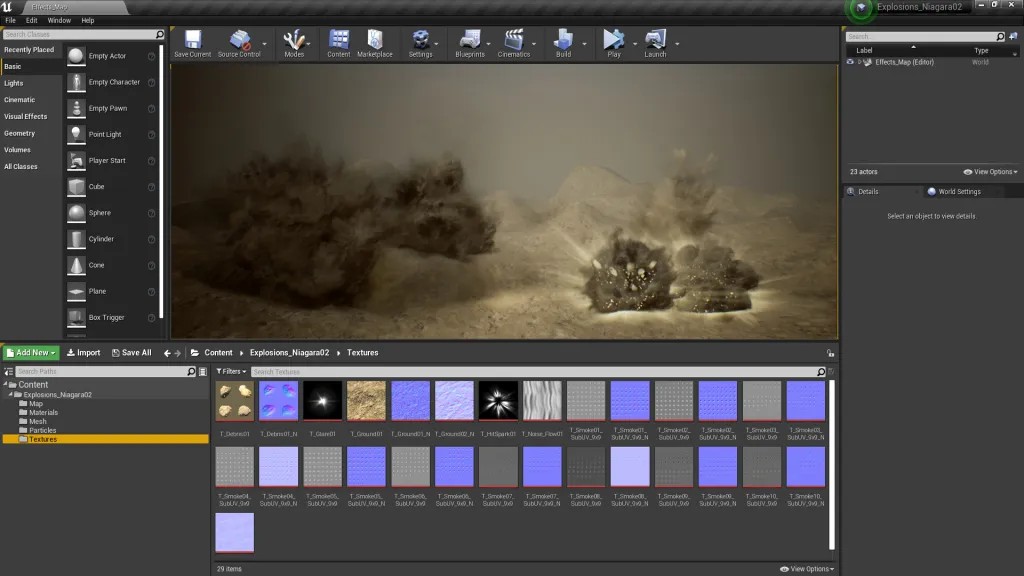Screen dimensions: 1024x576
Task: Click the Build toolbar icon
Action: click(563, 40)
